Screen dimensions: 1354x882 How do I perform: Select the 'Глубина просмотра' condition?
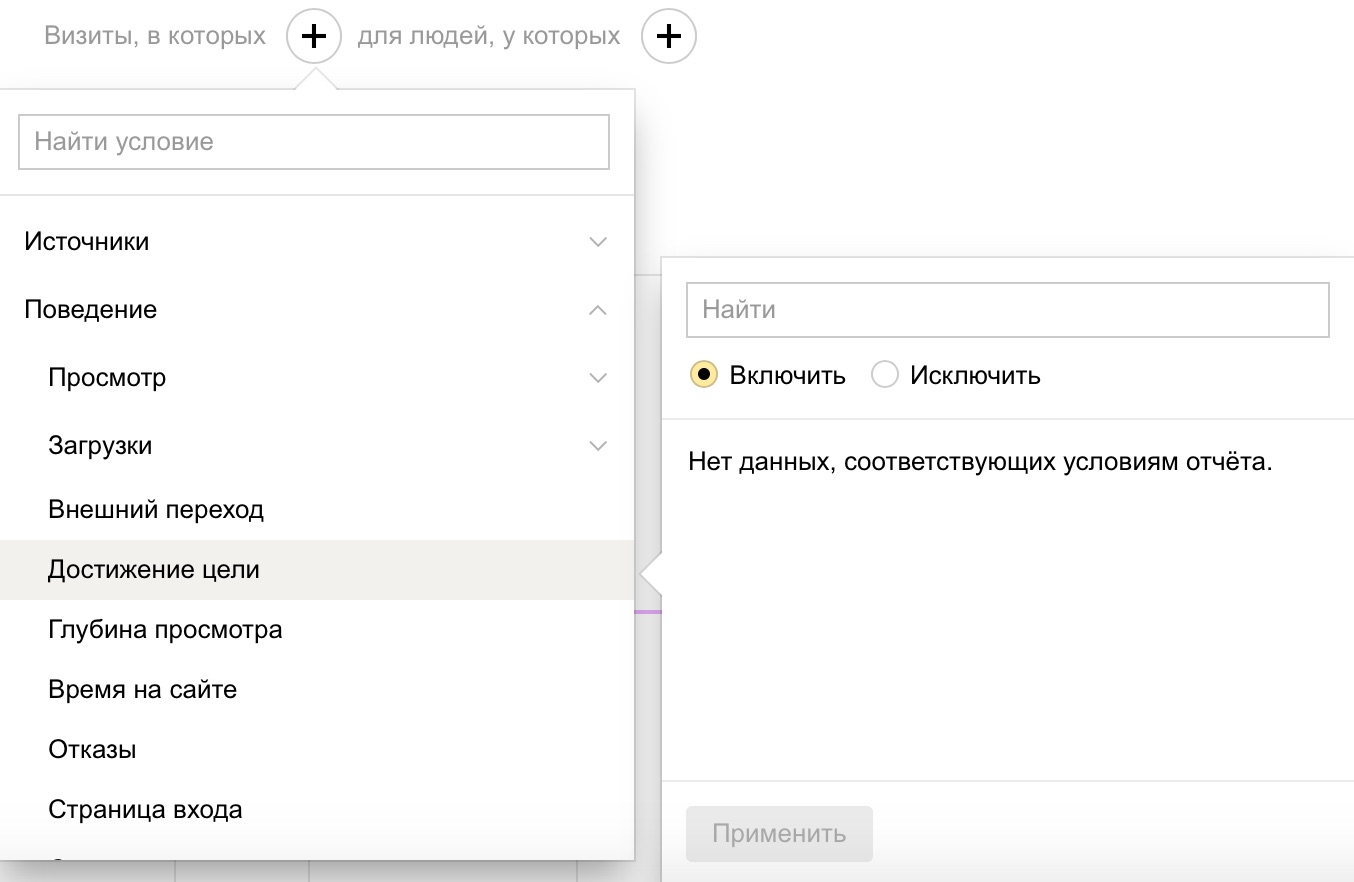[165, 629]
